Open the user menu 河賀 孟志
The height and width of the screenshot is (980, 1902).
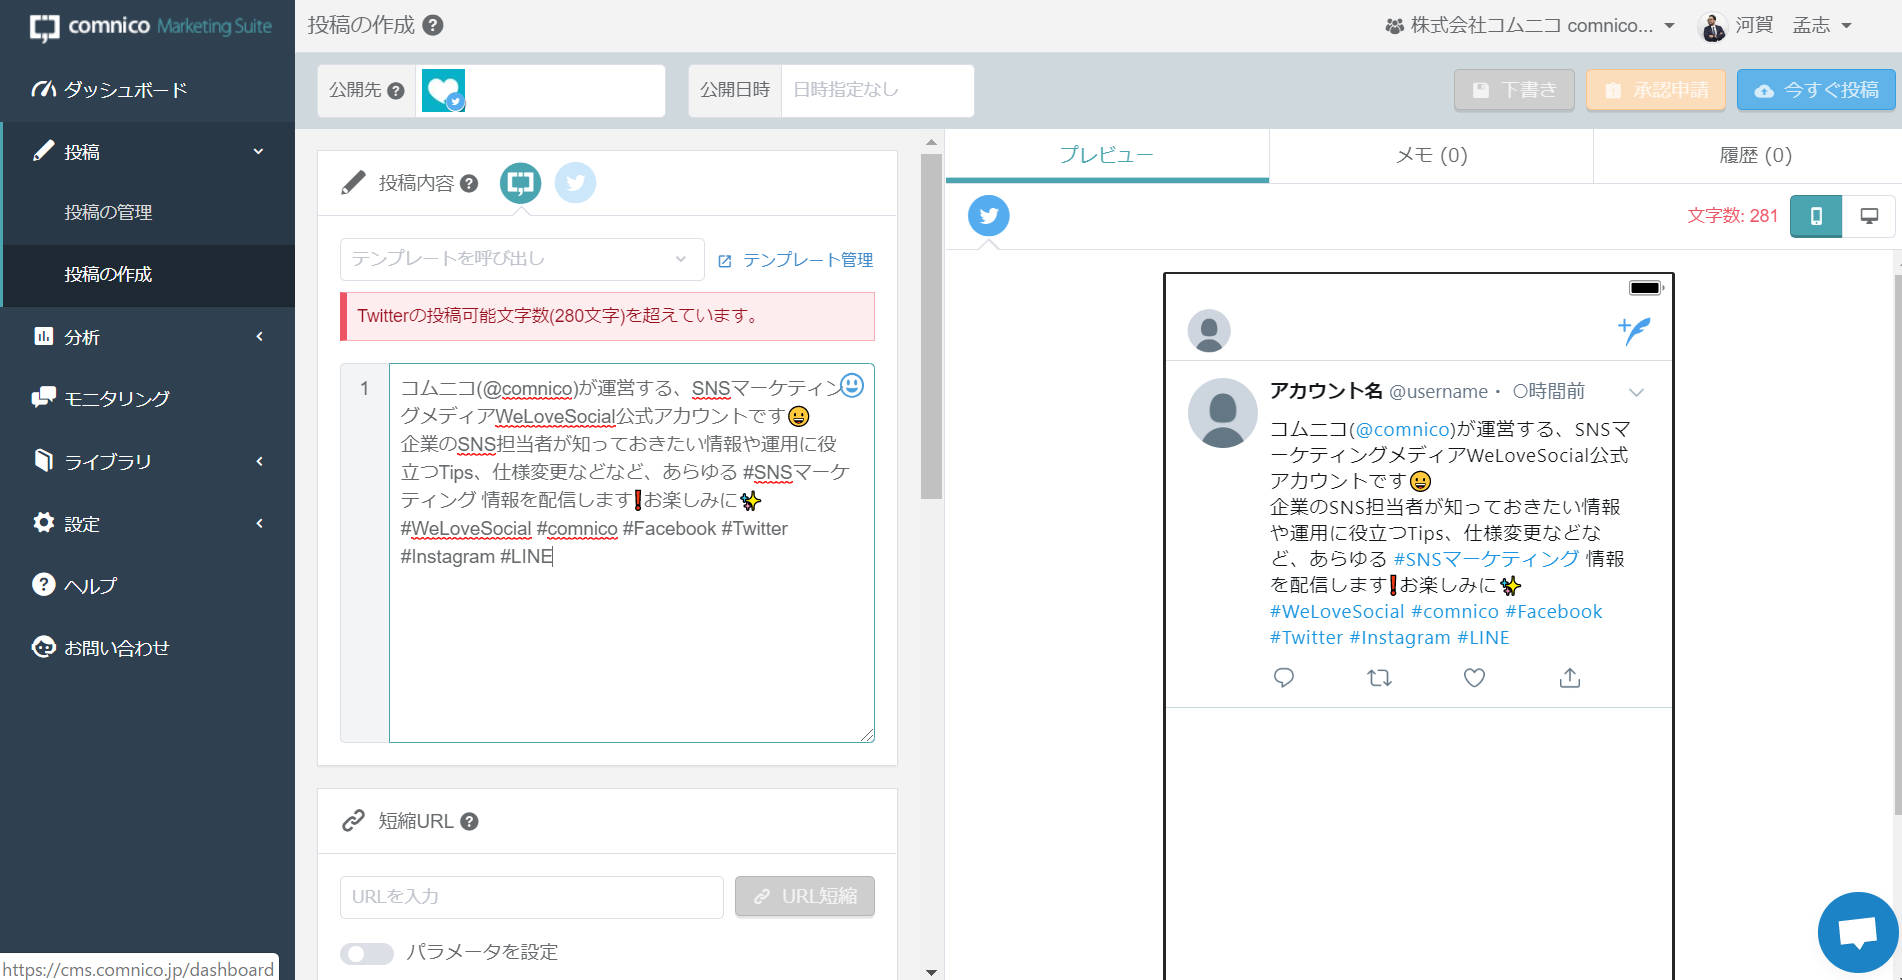coord(1776,26)
